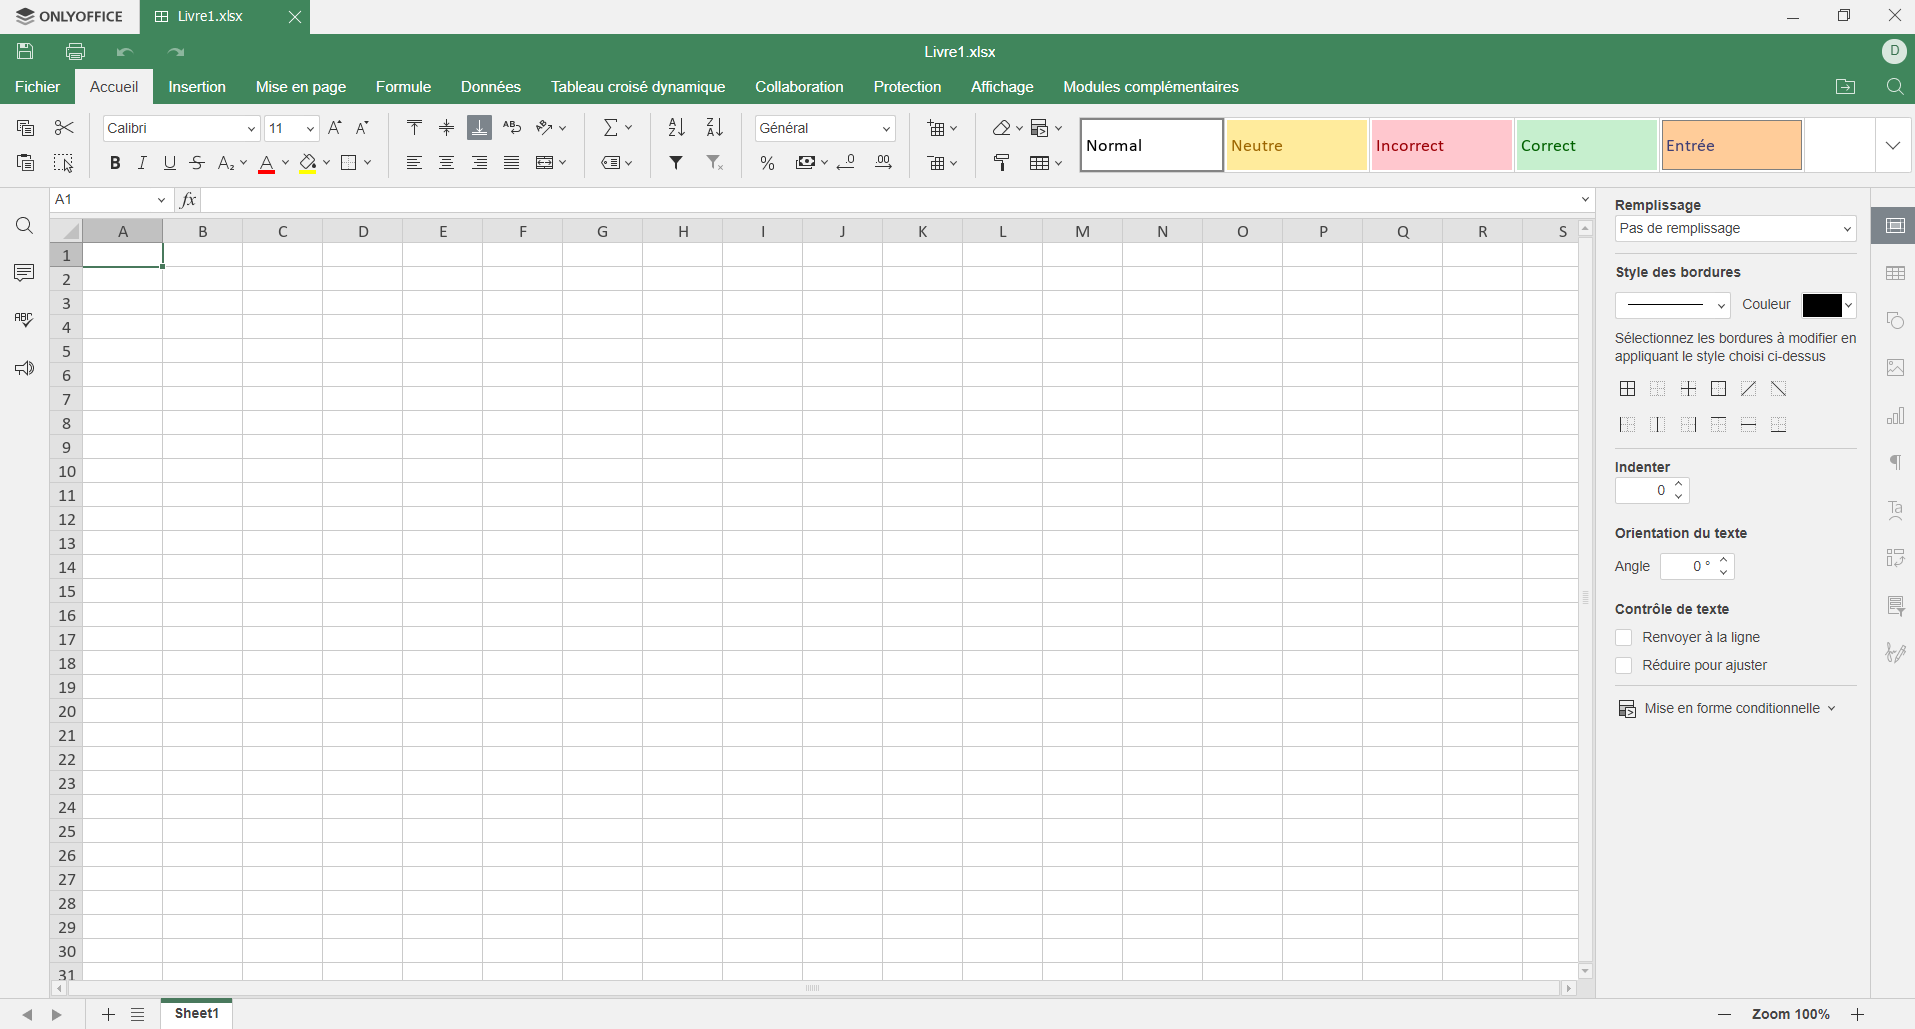Open A1 name box dropdown
Image resolution: width=1915 pixels, height=1029 pixels.
coord(161,200)
